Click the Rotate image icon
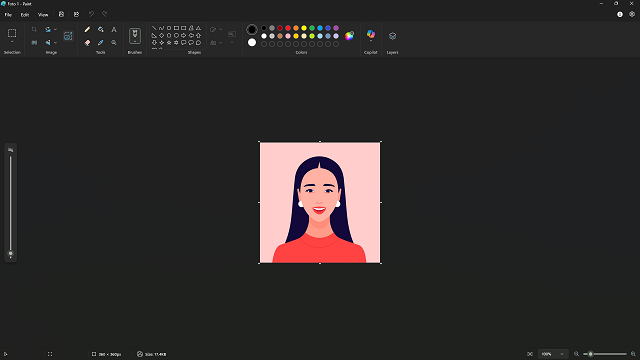Image resolution: width=640 pixels, height=360 pixels. 48,29
